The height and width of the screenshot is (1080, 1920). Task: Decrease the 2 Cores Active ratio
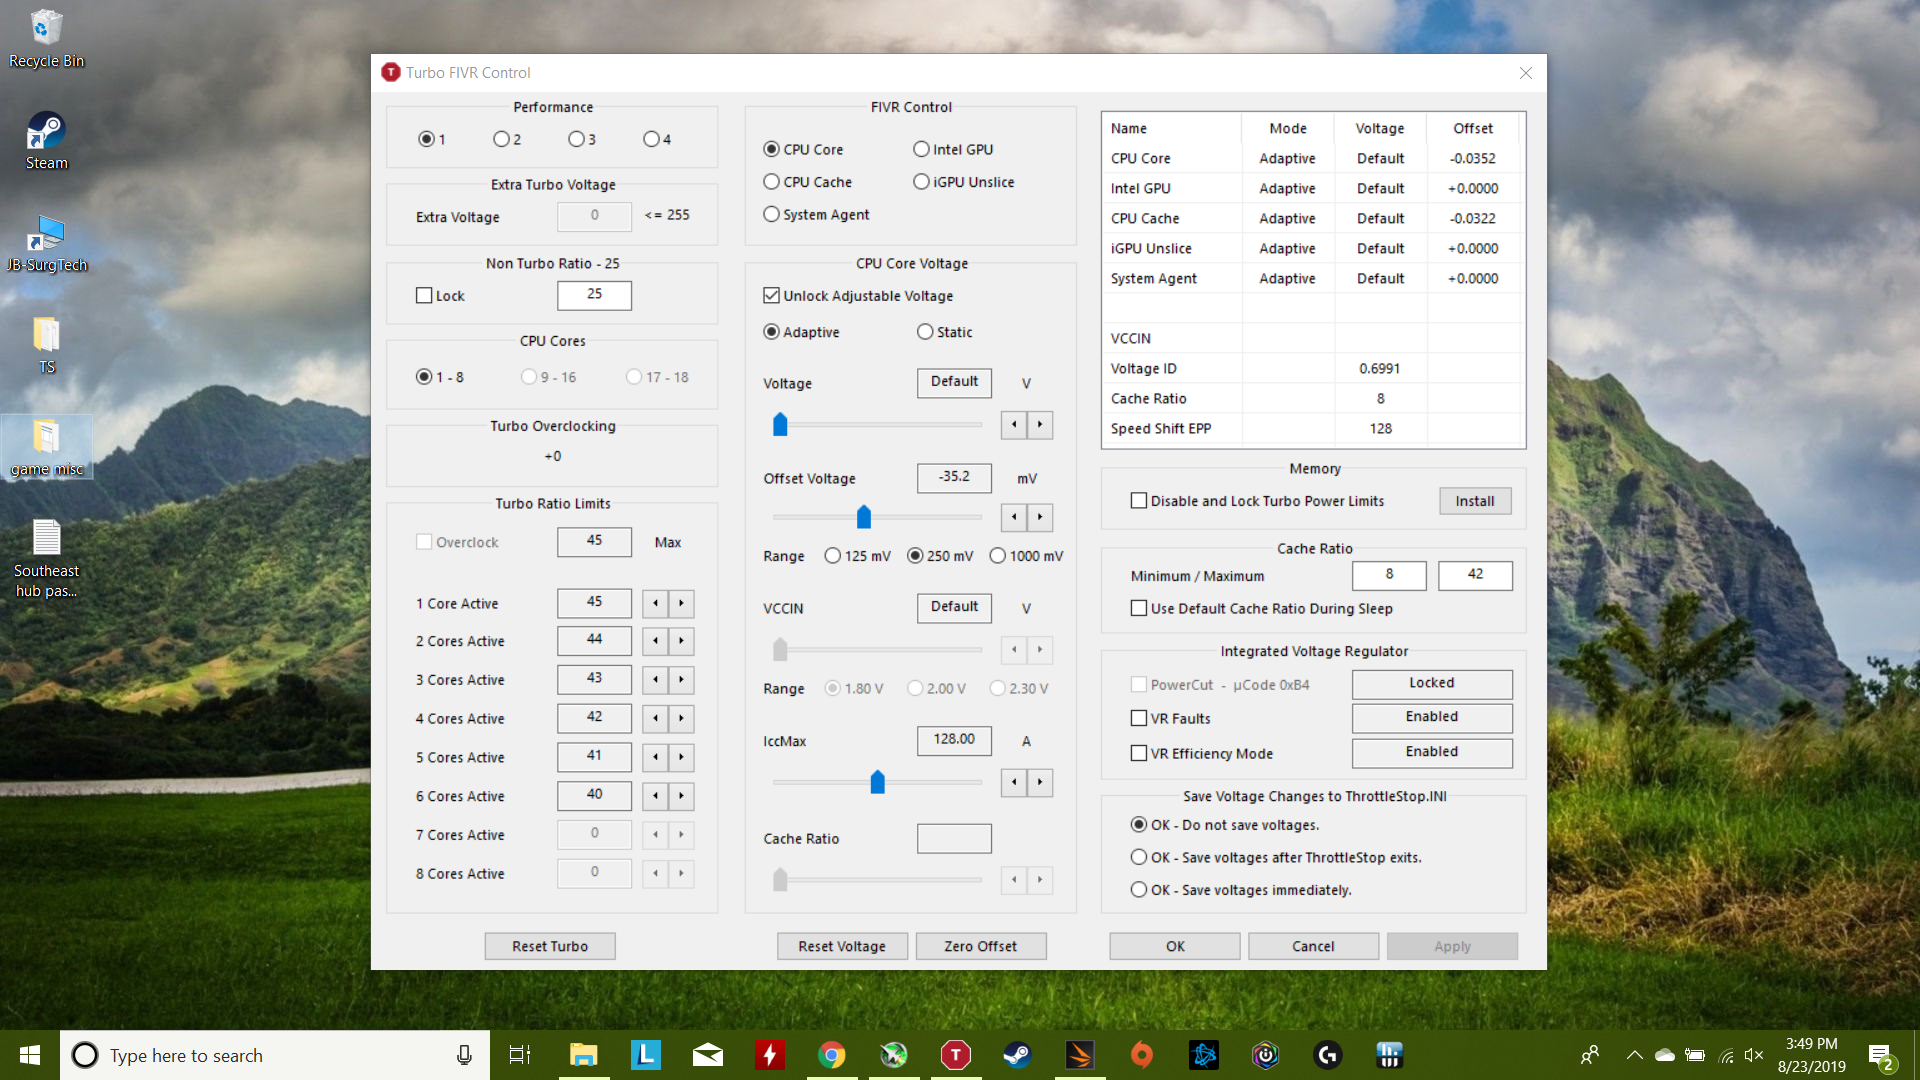(x=655, y=641)
